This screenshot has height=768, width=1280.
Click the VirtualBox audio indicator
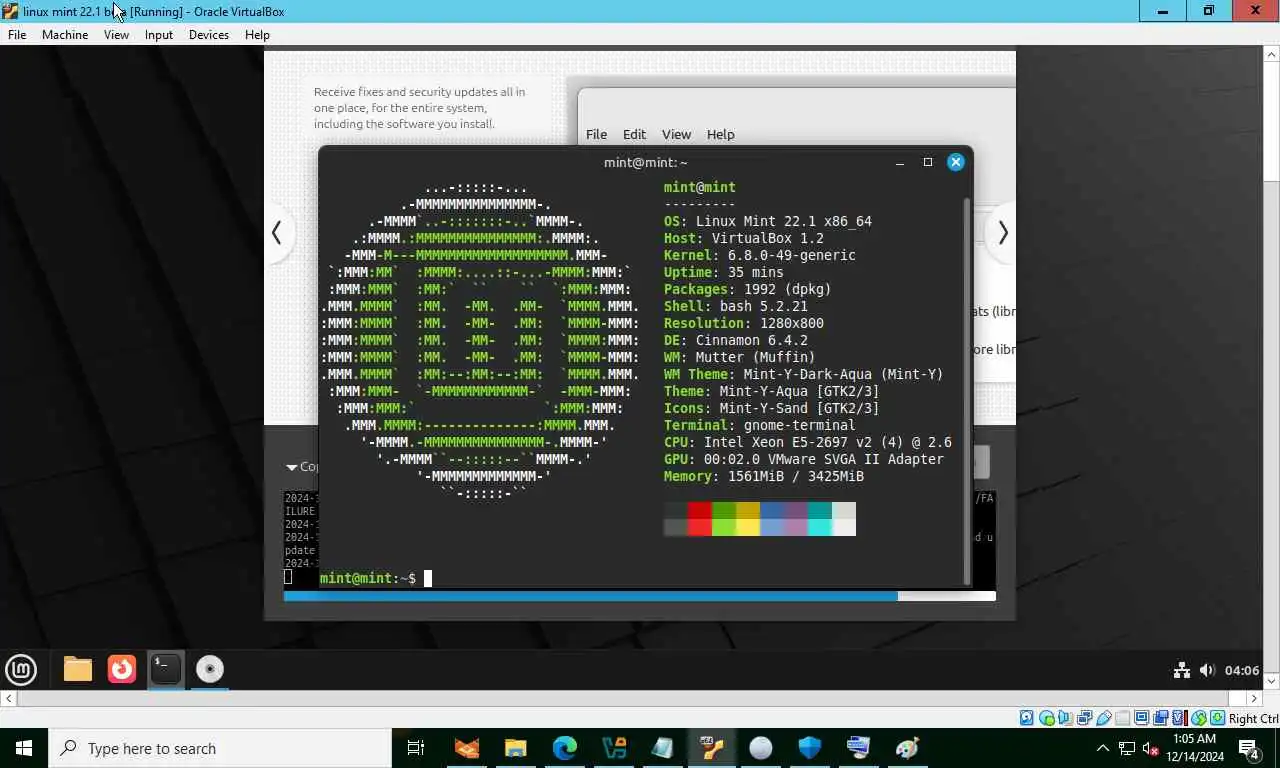pyautogui.click(x=1065, y=718)
